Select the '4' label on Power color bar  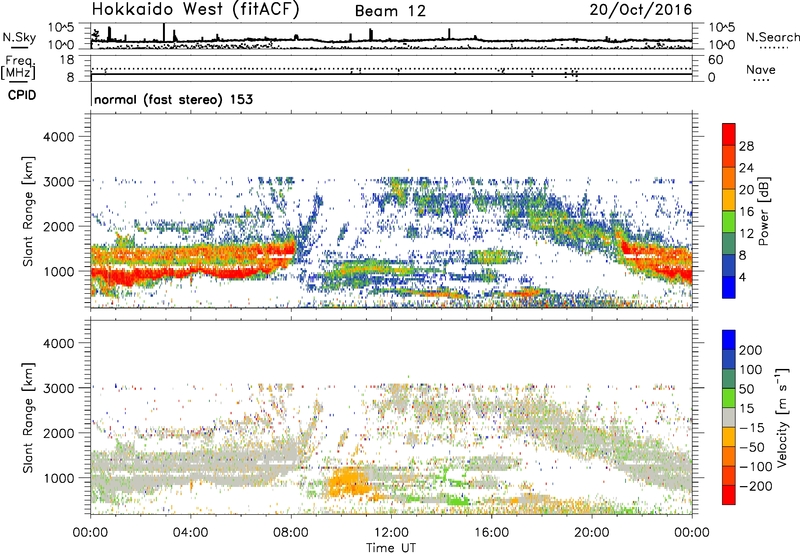pos(743,277)
